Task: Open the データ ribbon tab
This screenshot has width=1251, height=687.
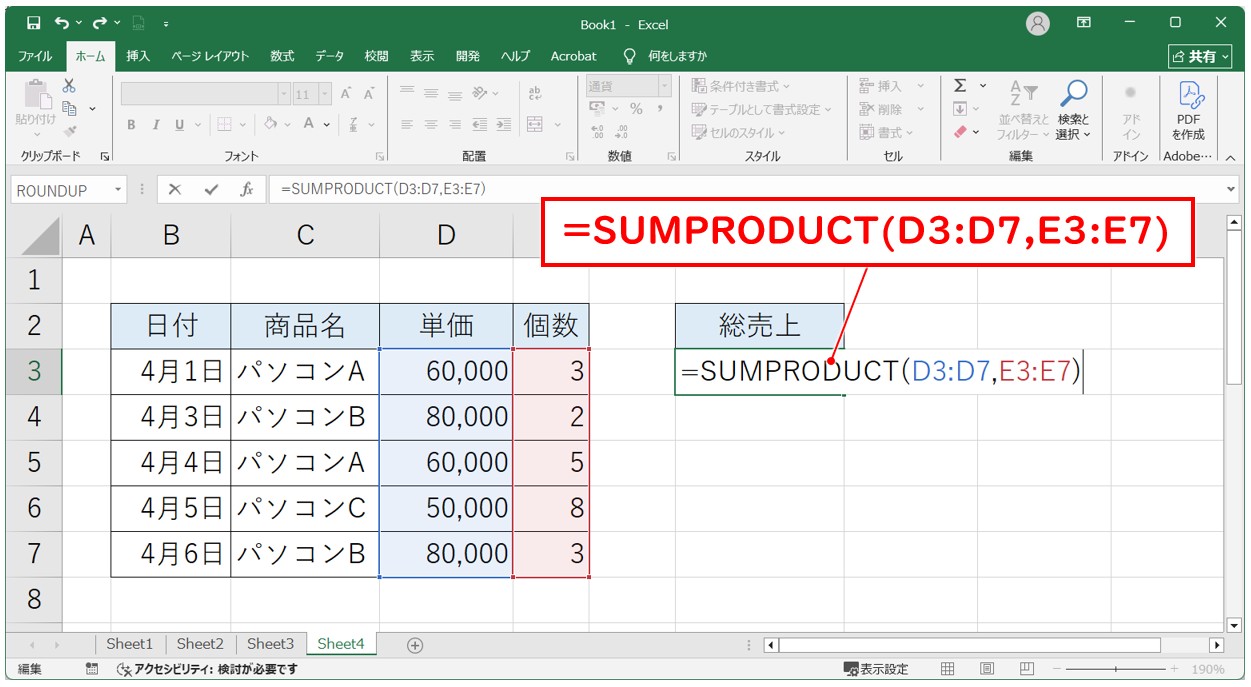Action: [329, 56]
